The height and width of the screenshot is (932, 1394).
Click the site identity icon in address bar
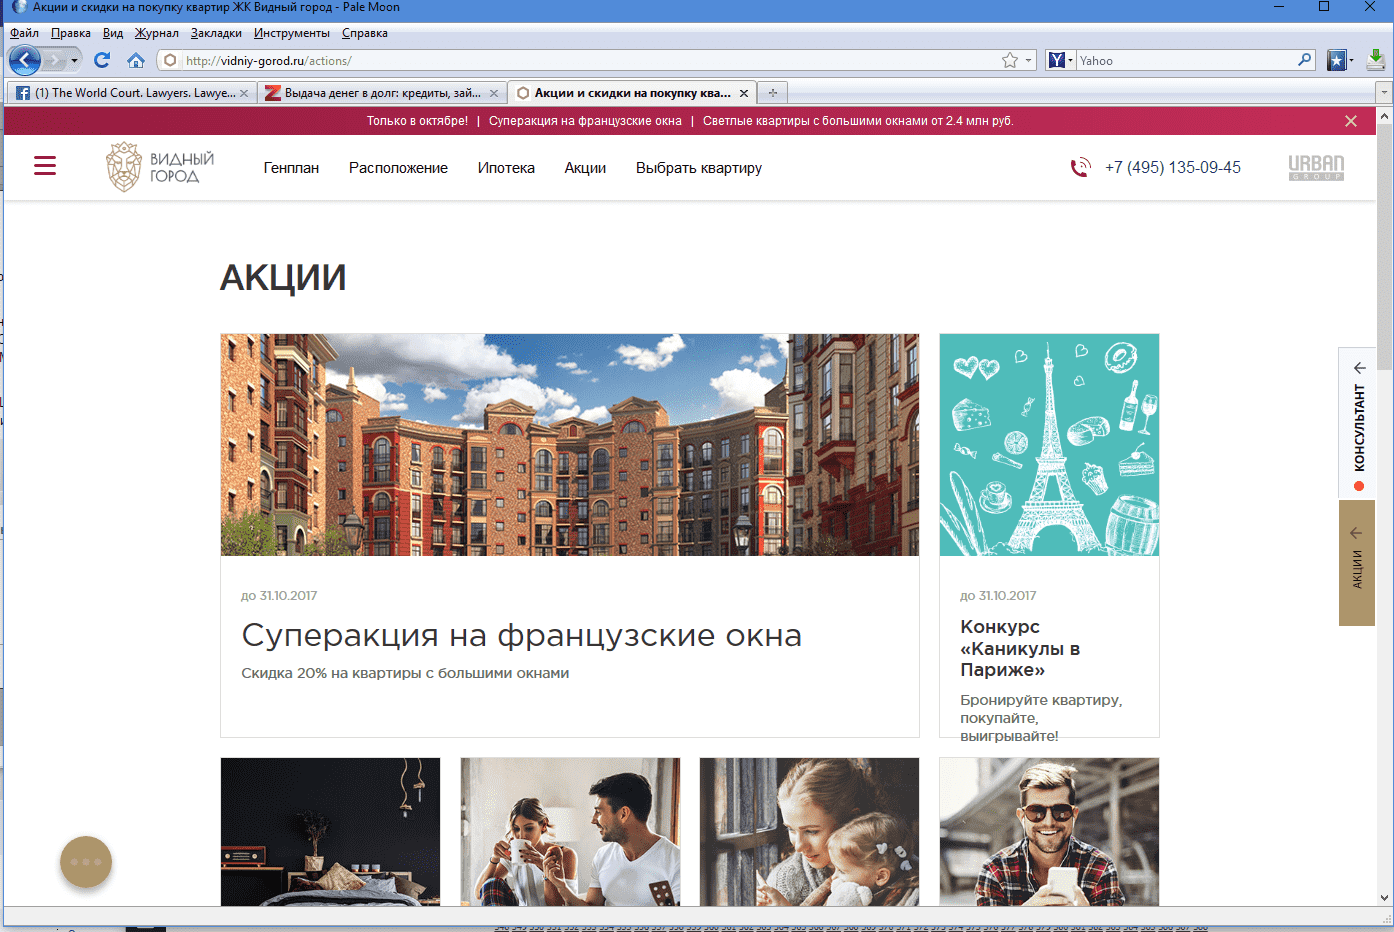pyautogui.click(x=170, y=60)
